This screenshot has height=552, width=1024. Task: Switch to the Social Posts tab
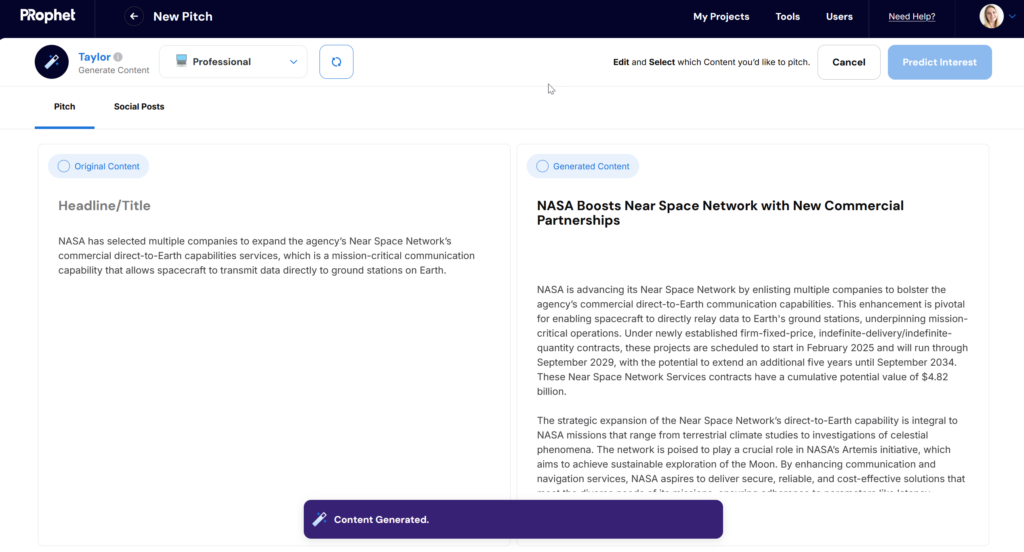tap(139, 106)
